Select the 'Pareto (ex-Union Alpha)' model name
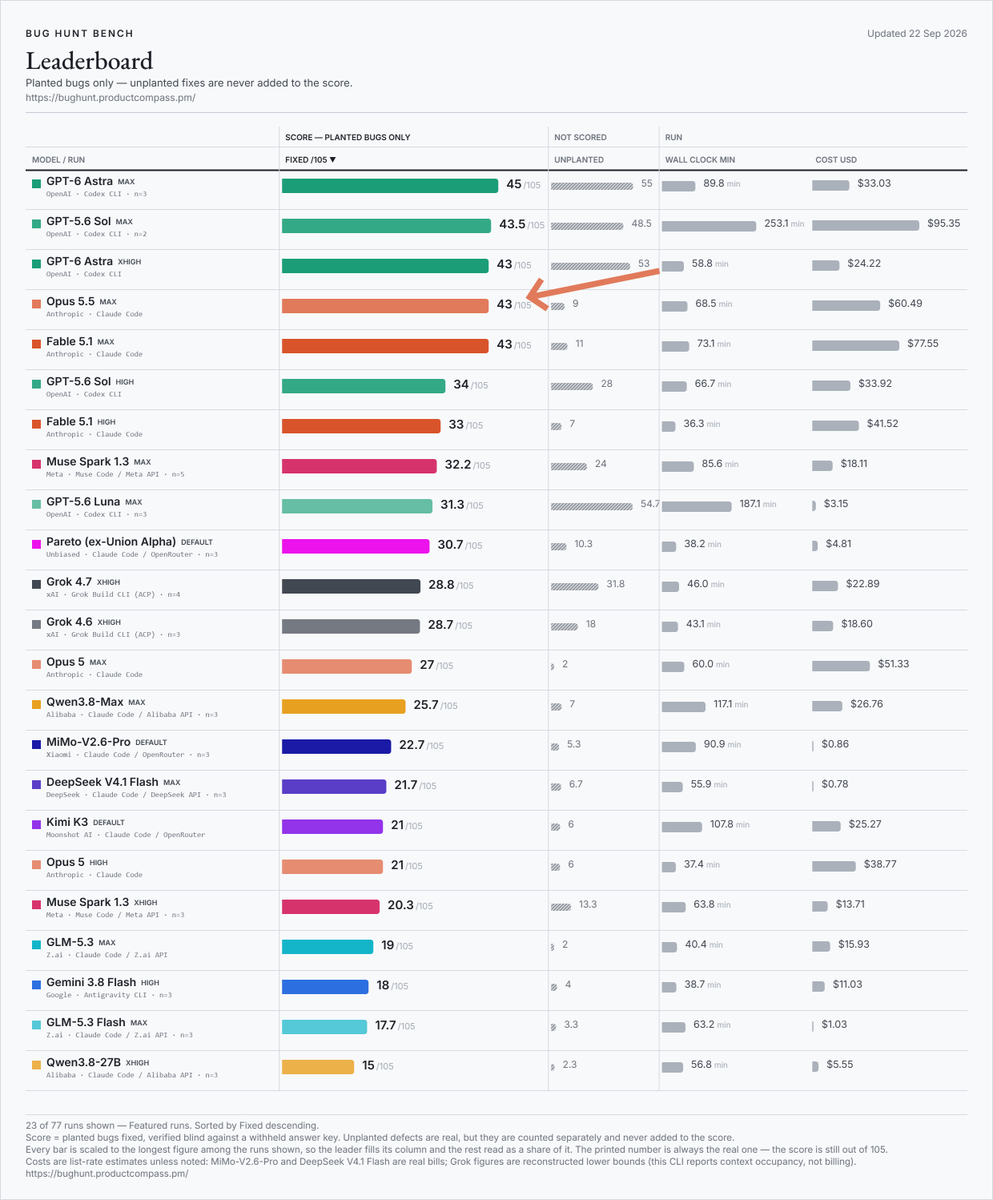993x1200 pixels. click(111, 541)
